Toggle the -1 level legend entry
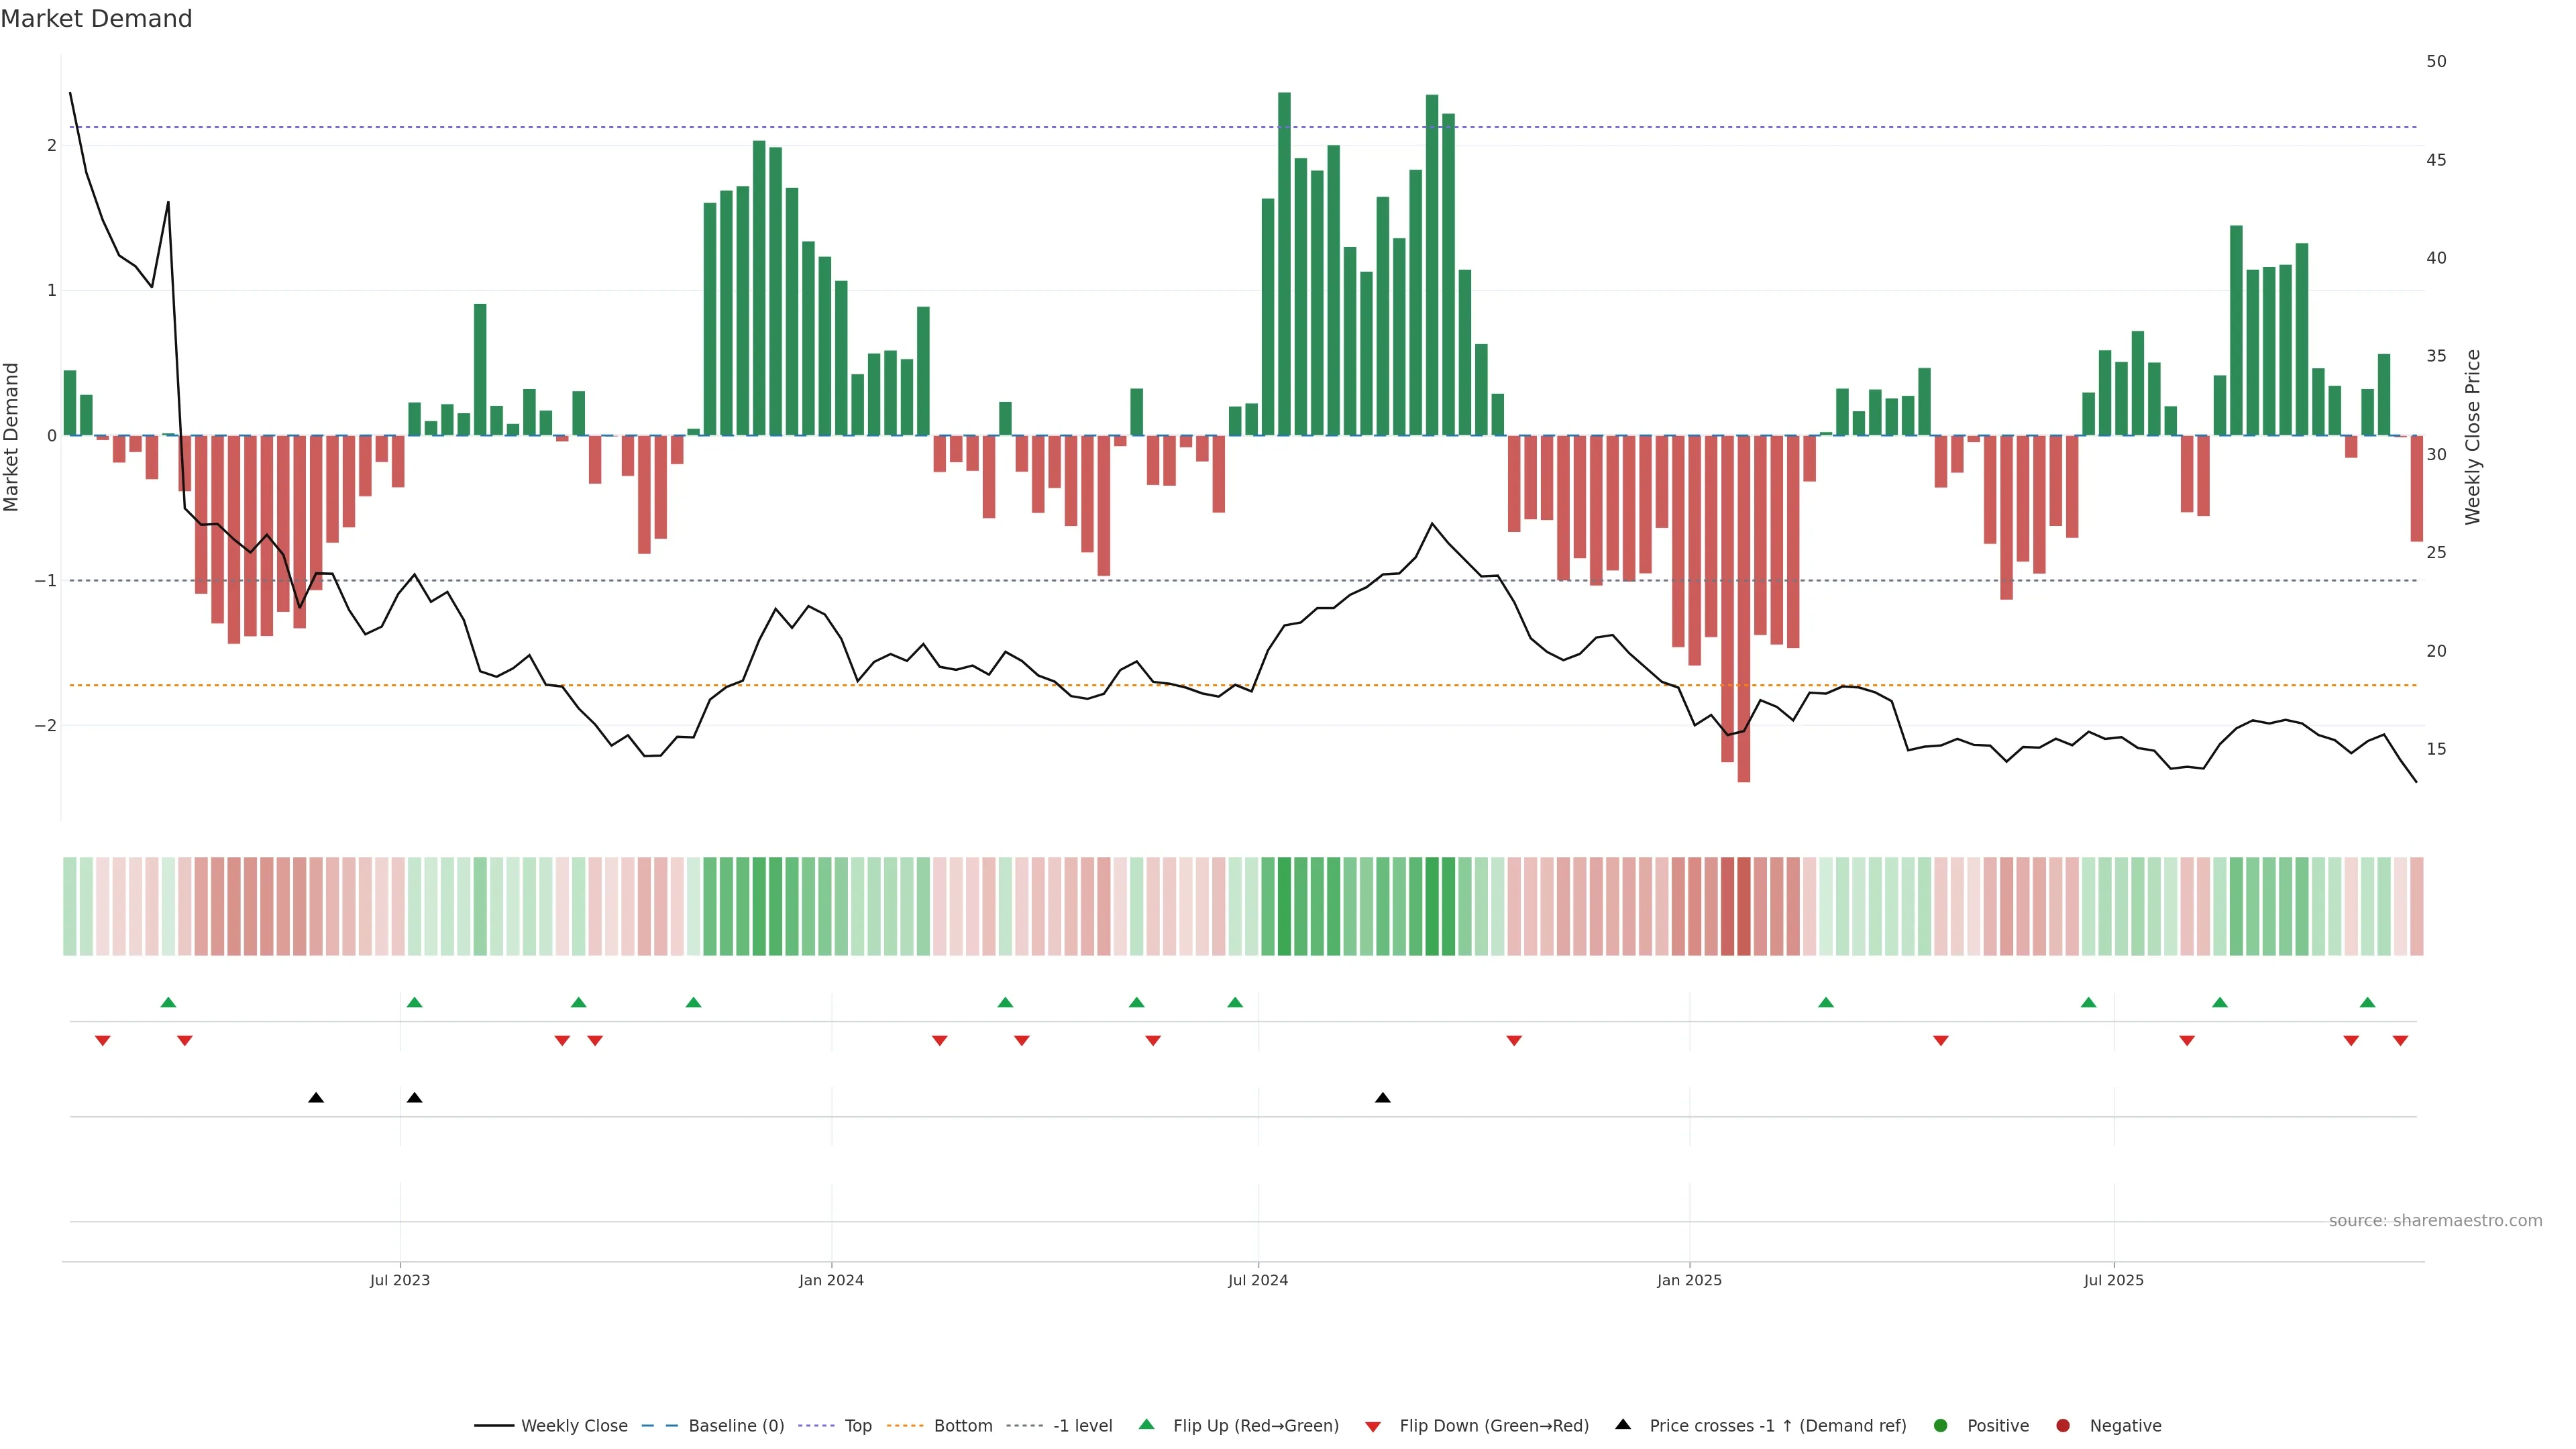This screenshot has height=1449, width=2576. point(1082,1425)
